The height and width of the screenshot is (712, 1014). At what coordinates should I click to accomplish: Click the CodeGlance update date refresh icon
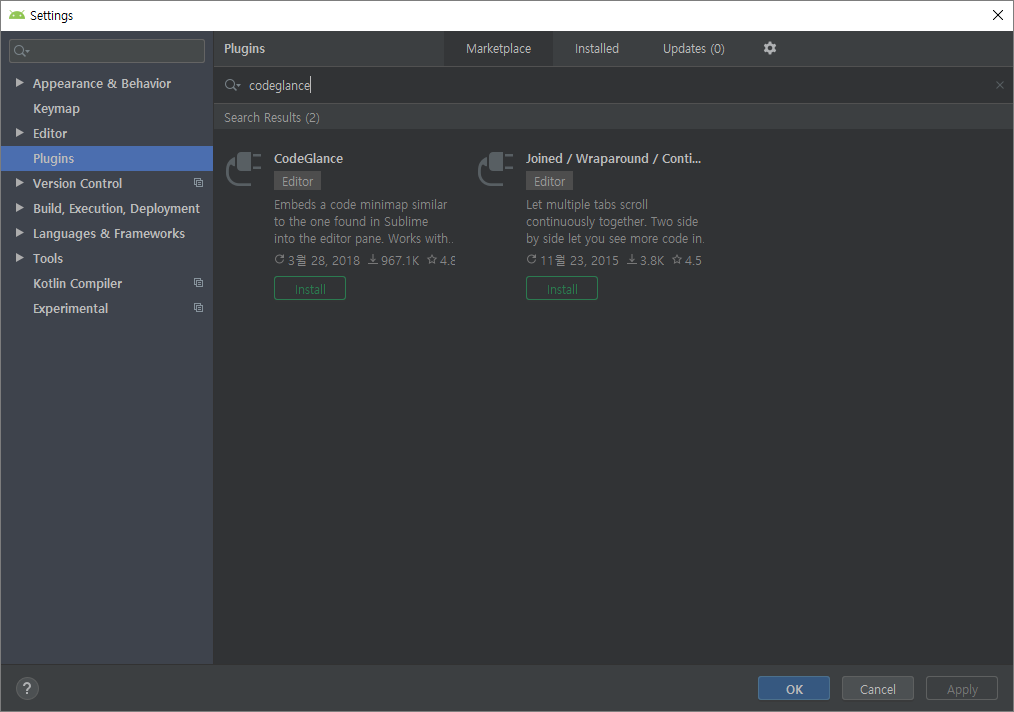279,259
